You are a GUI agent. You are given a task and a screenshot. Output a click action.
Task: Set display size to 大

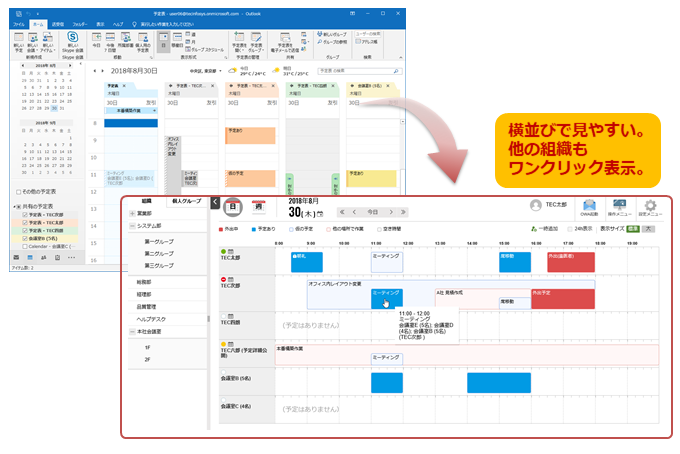tap(649, 228)
